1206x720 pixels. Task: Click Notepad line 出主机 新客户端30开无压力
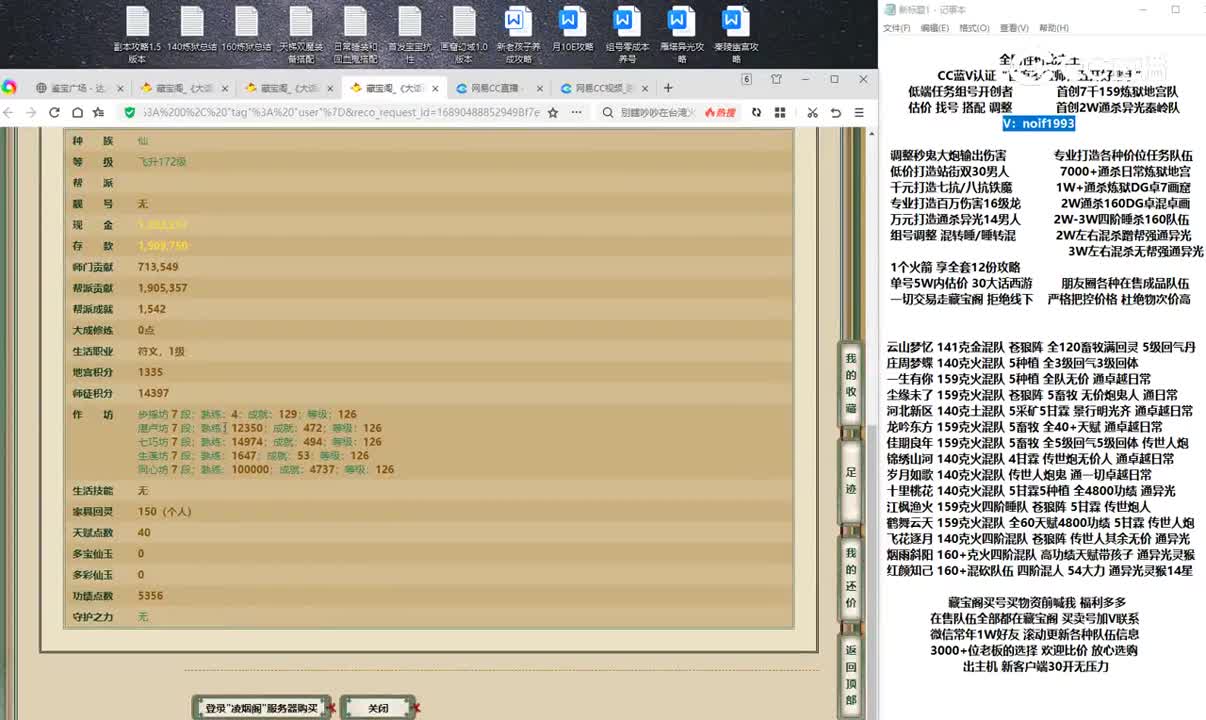point(1036,666)
